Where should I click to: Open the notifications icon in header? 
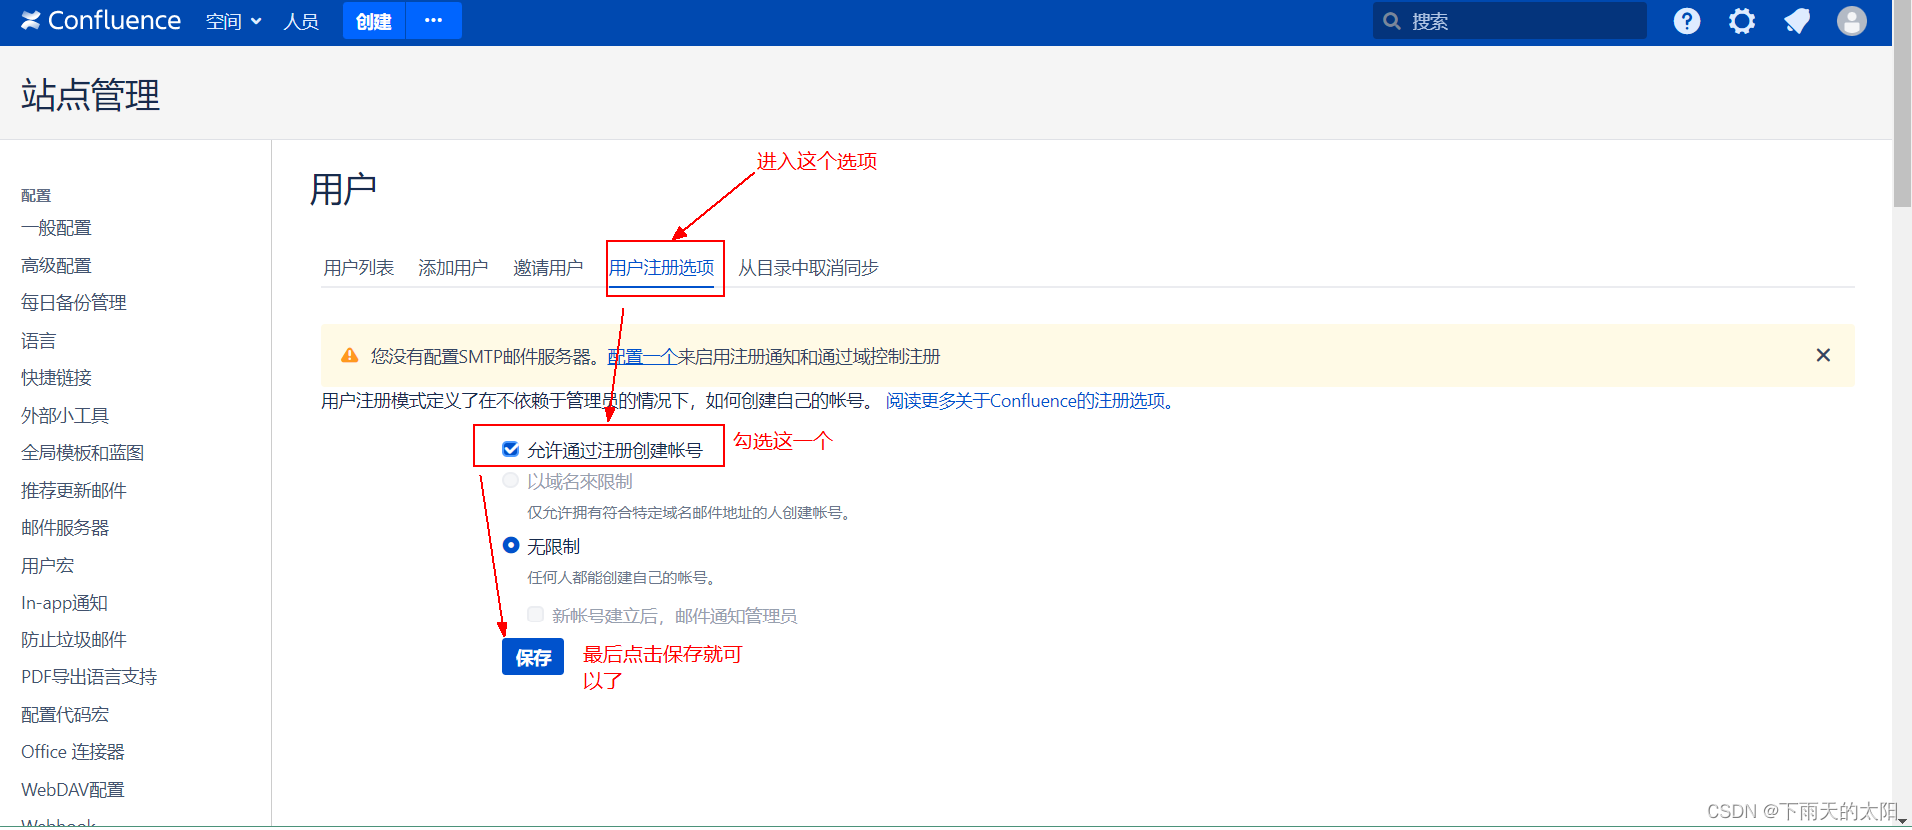pos(1797,21)
